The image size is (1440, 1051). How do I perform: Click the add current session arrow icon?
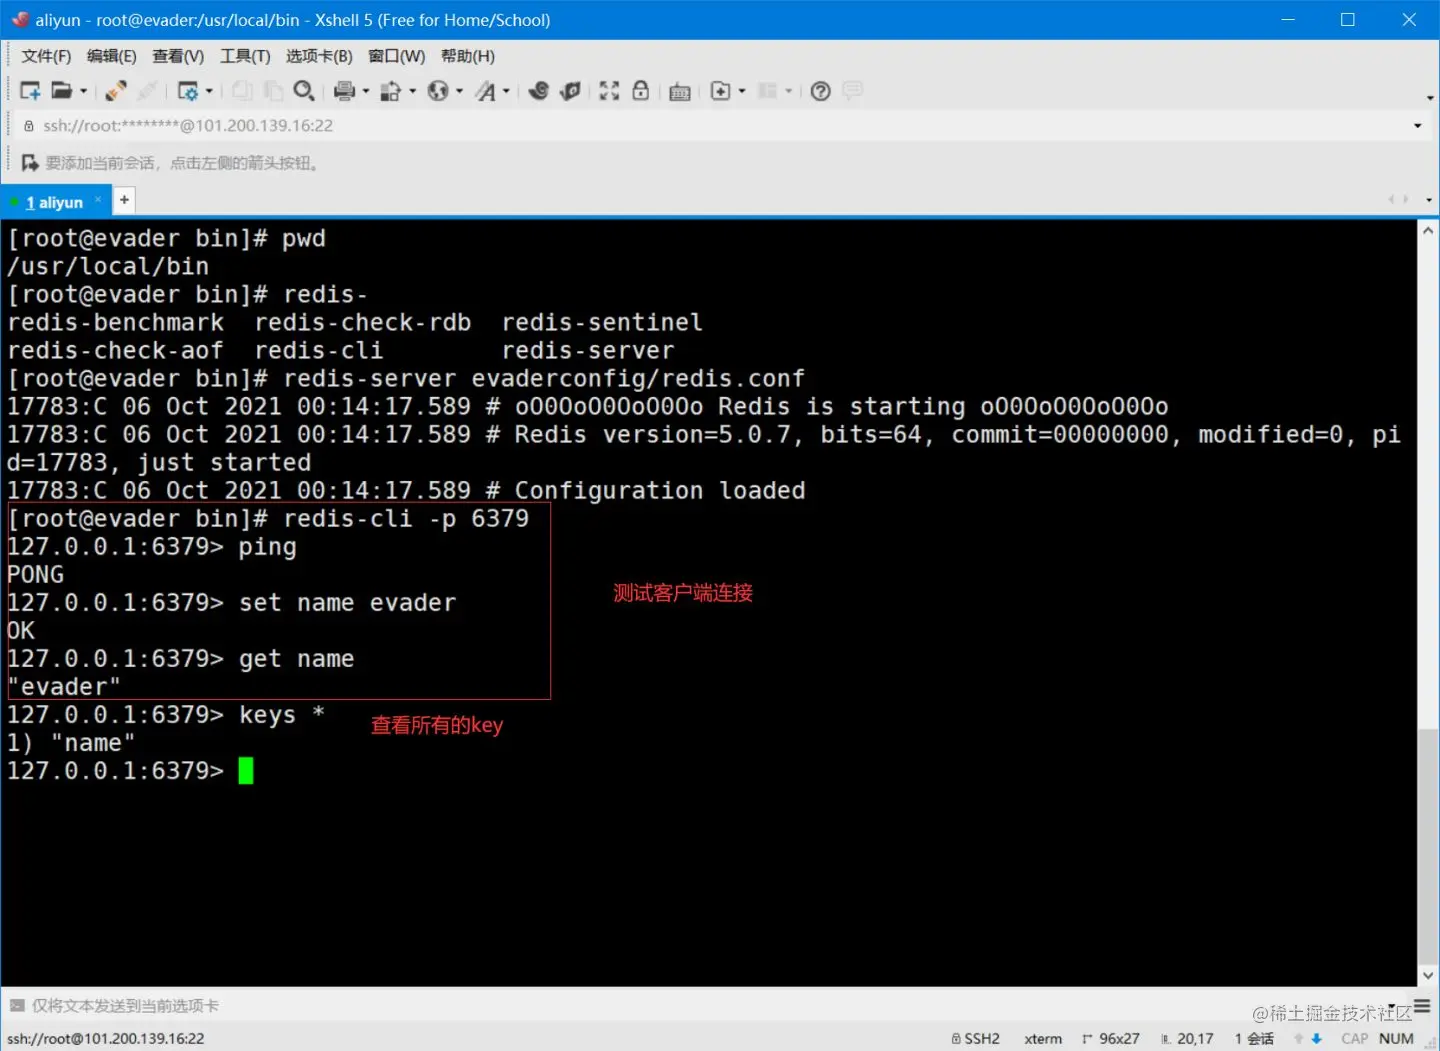30,163
